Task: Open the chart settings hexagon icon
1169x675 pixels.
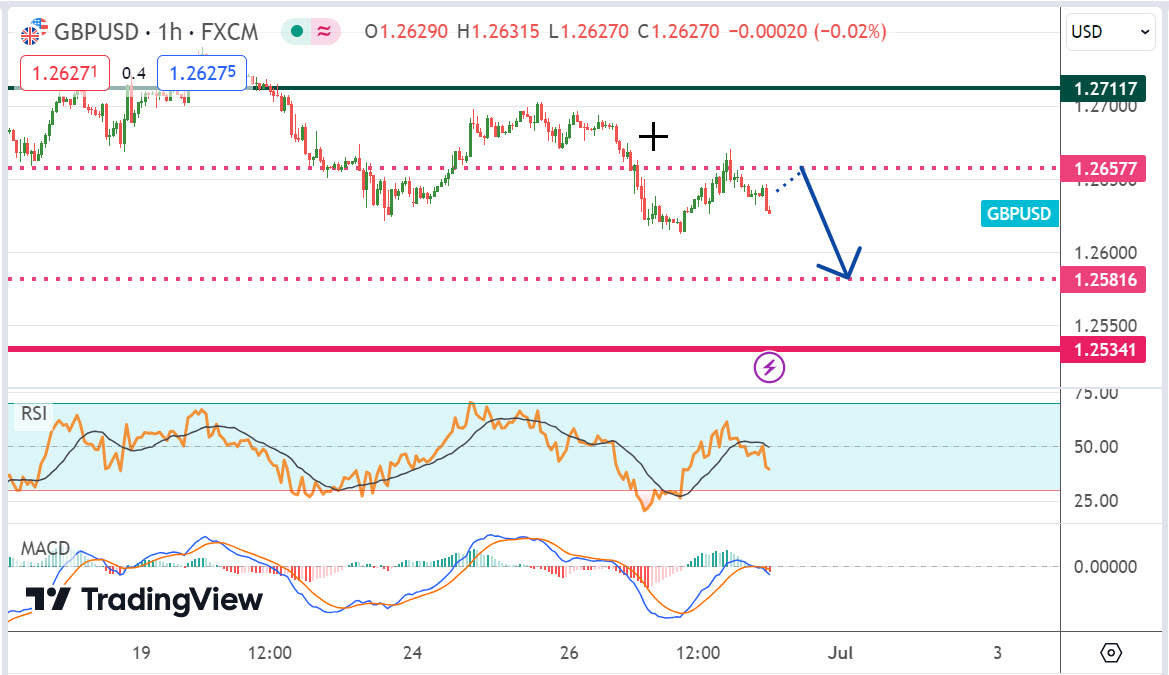Action: (1111, 653)
